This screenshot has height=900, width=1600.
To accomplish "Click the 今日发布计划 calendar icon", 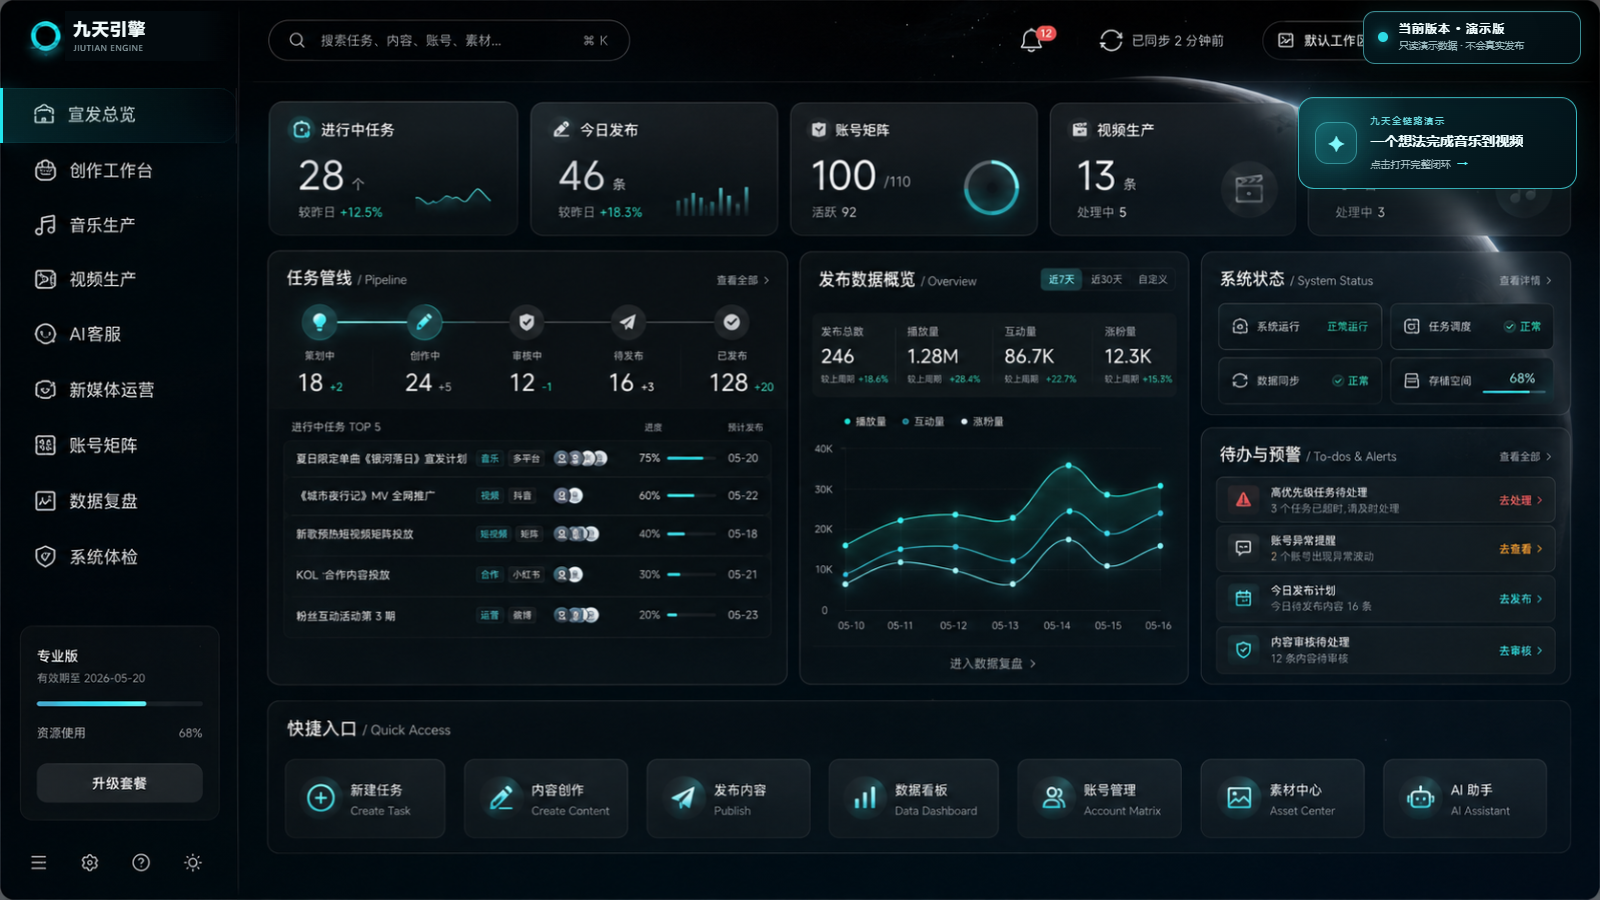I will (1243, 598).
